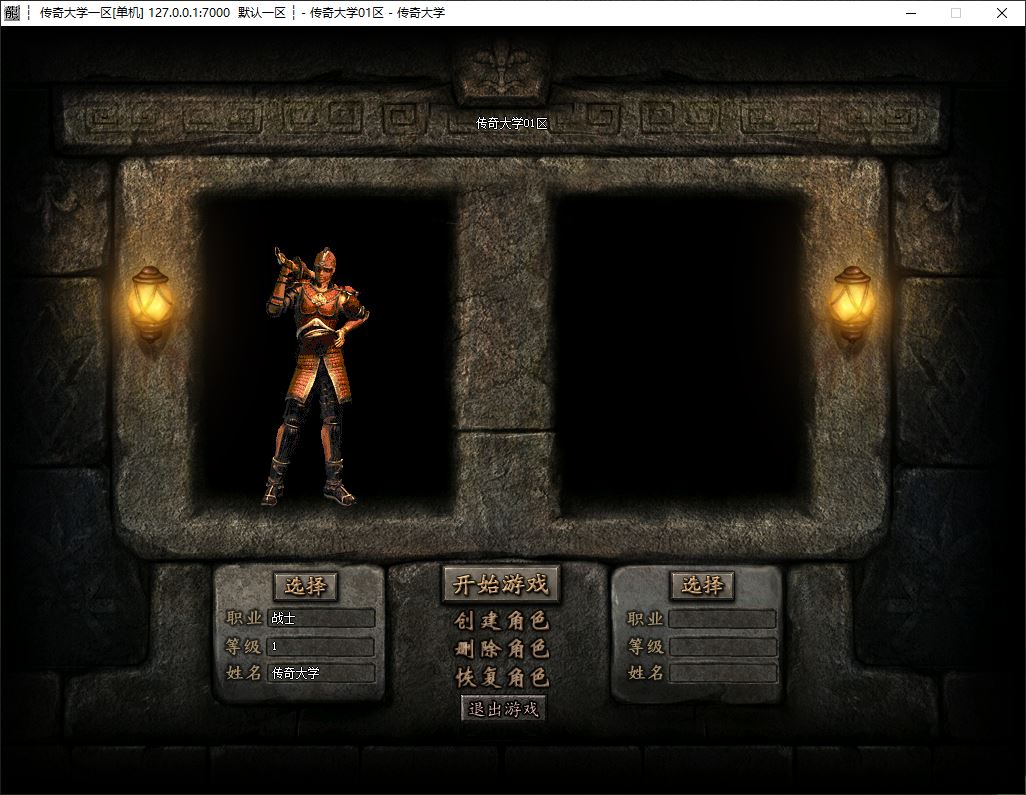The image size is (1026, 795).
Task: Click the empty right character slot
Action: (x=680, y=350)
